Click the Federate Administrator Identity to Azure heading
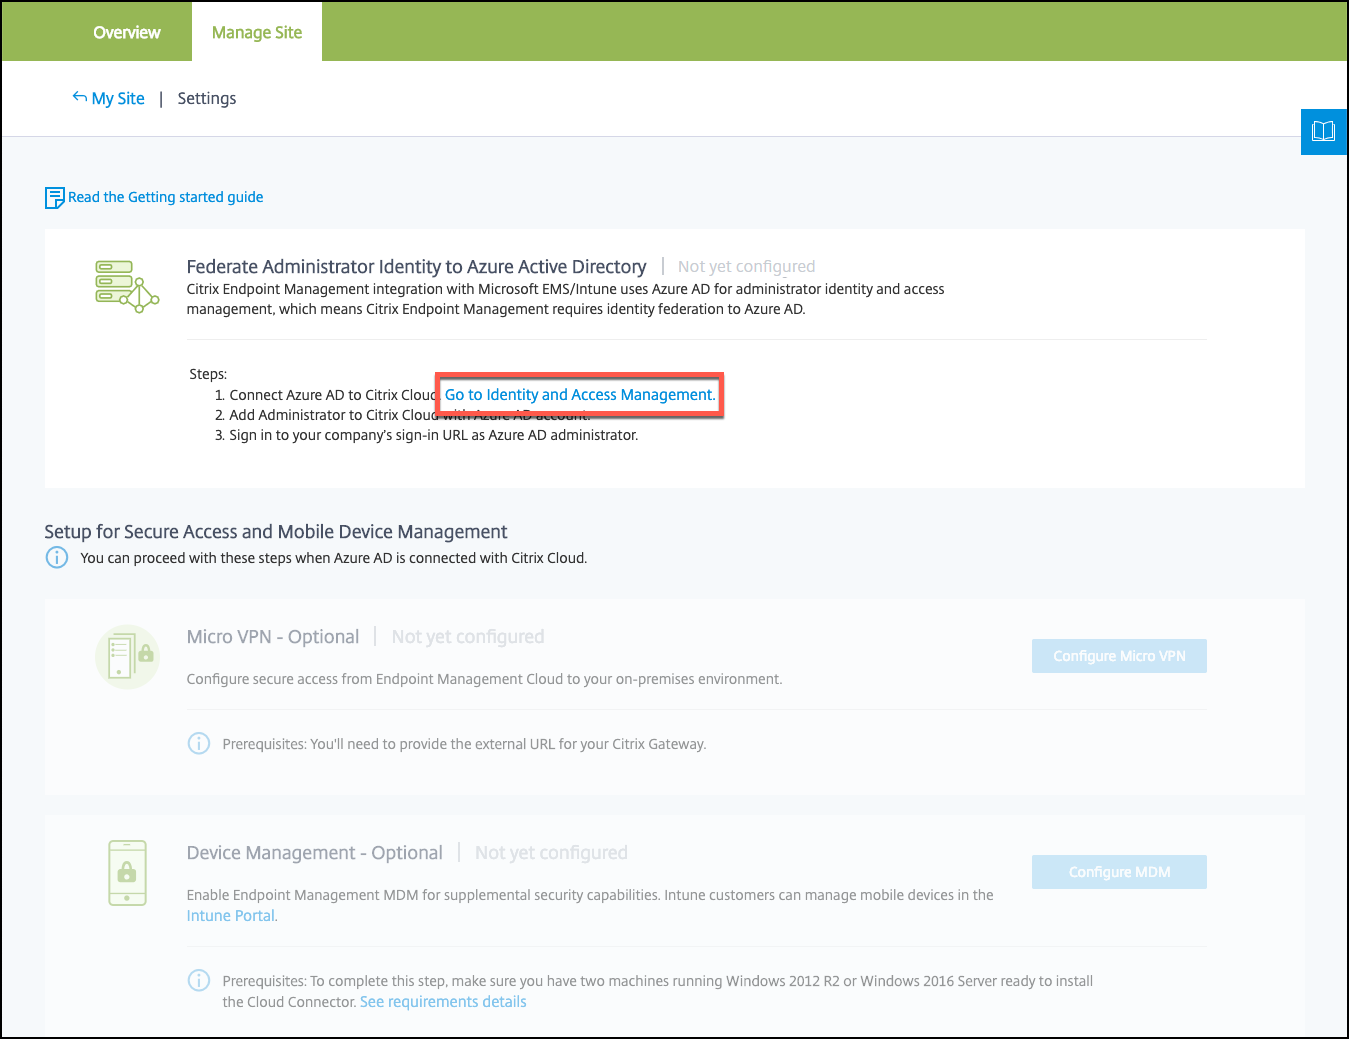 (416, 267)
